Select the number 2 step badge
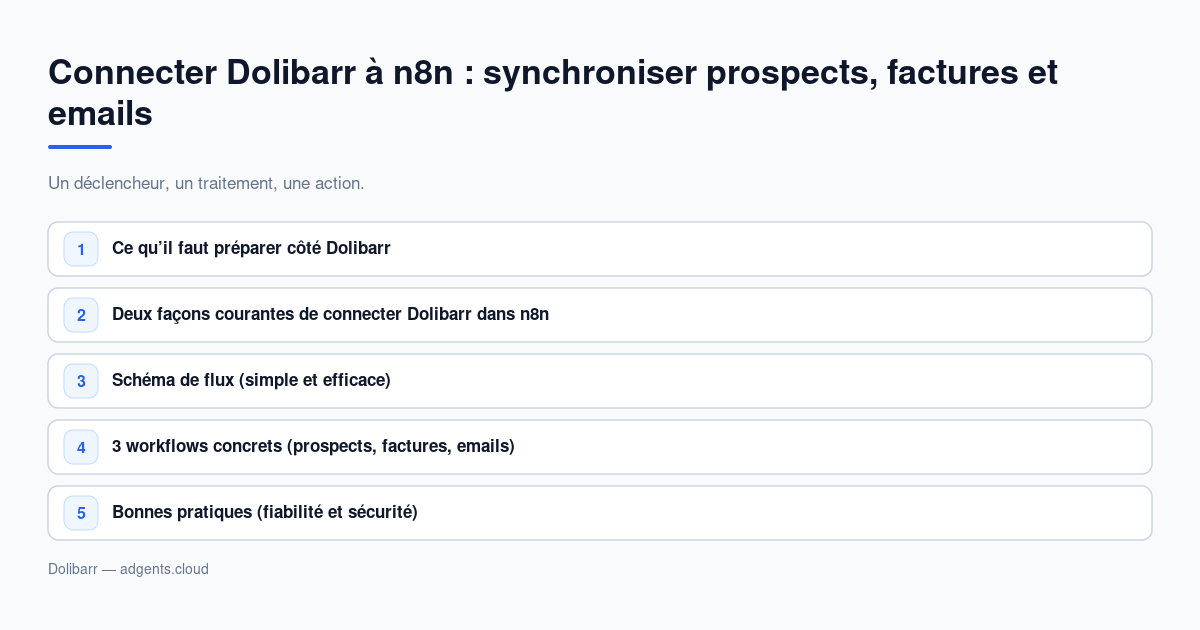This screenshot has width=1200, height=630. tap(81, 315)
